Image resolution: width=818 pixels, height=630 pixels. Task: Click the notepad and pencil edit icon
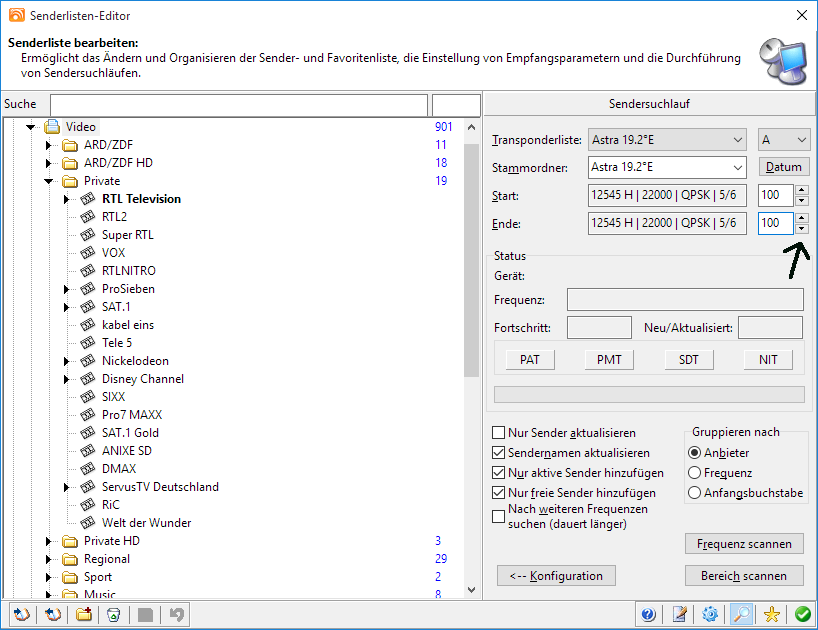click(x=679, y=614)
